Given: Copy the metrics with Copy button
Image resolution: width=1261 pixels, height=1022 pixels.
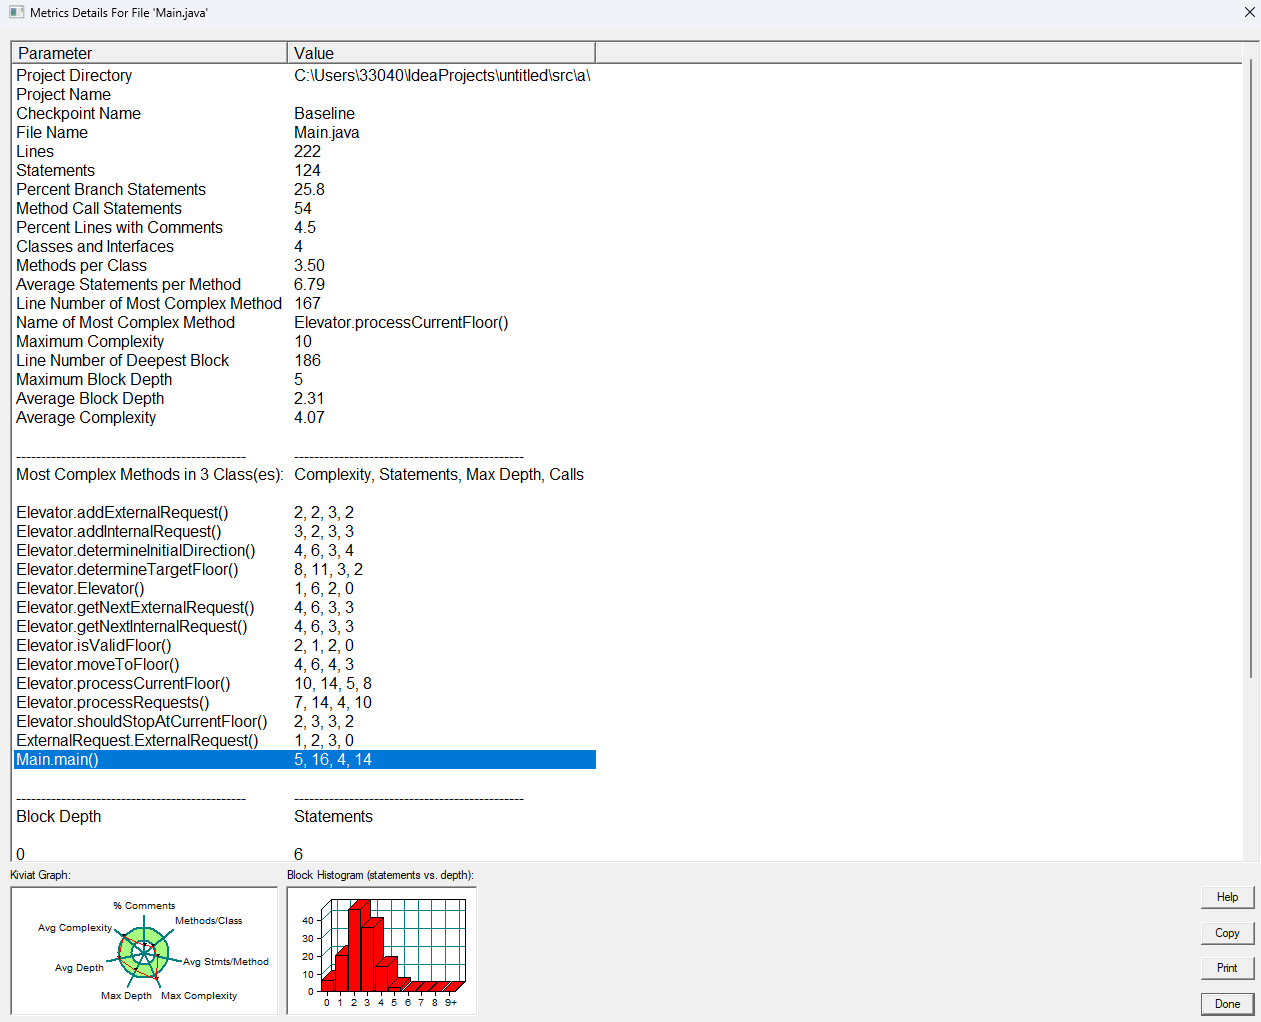Looking at the screenshot, I should pyautogui.click(x=1227, y=933).
